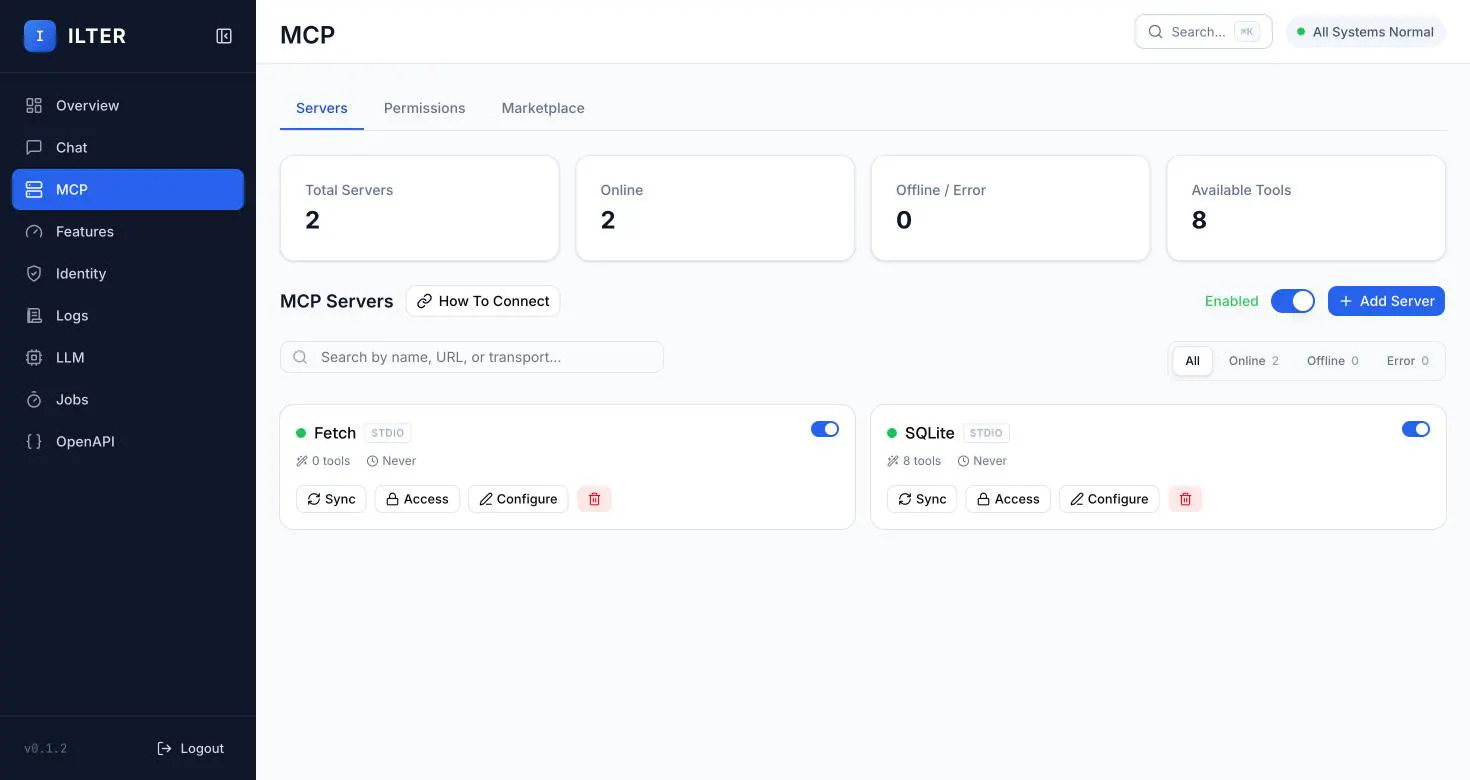Open the LLM sidebar item
This screenshot has height=780, width=1470.
pyautogui.click(x=128, y=357)
